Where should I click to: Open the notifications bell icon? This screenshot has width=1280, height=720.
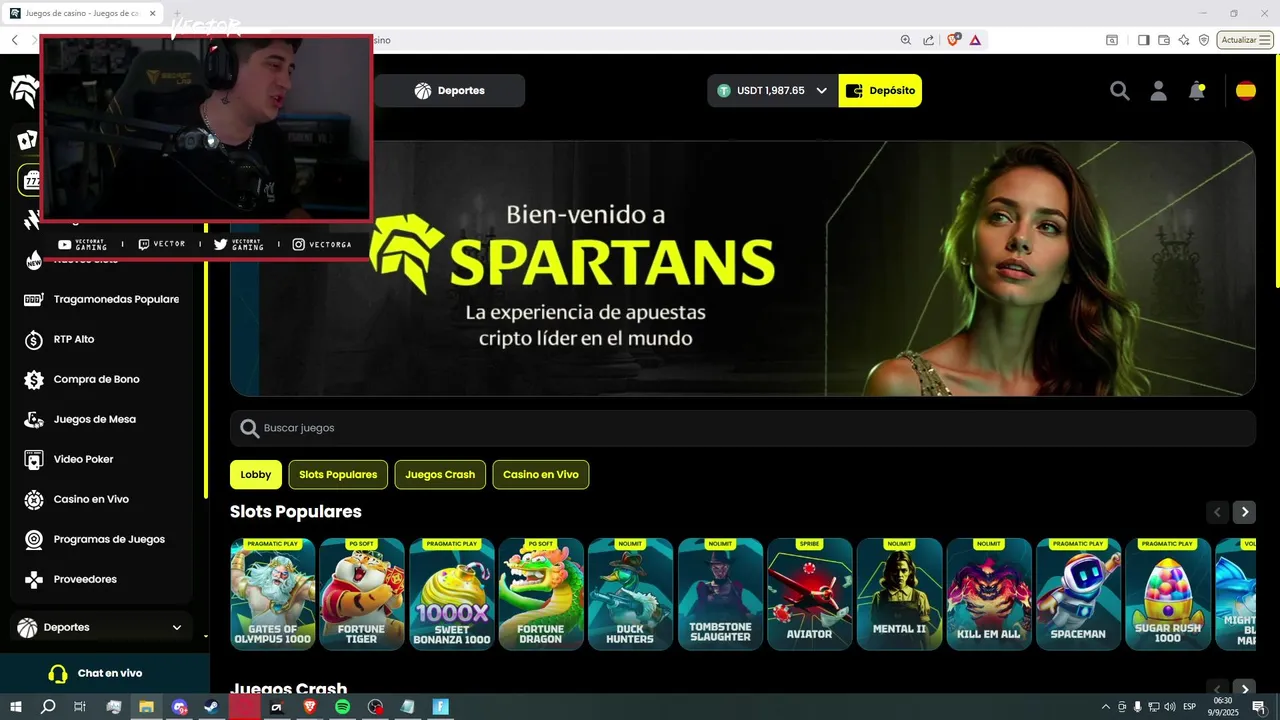click(x=1197, y=91)
